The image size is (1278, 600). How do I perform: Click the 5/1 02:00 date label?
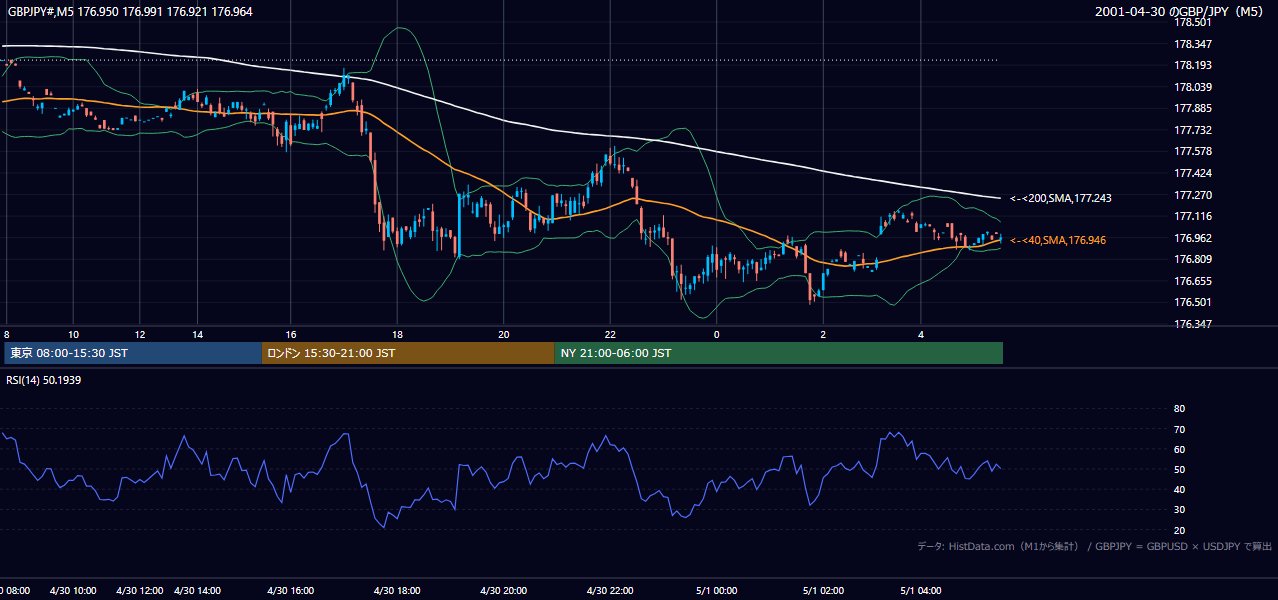tap(823, 591)
